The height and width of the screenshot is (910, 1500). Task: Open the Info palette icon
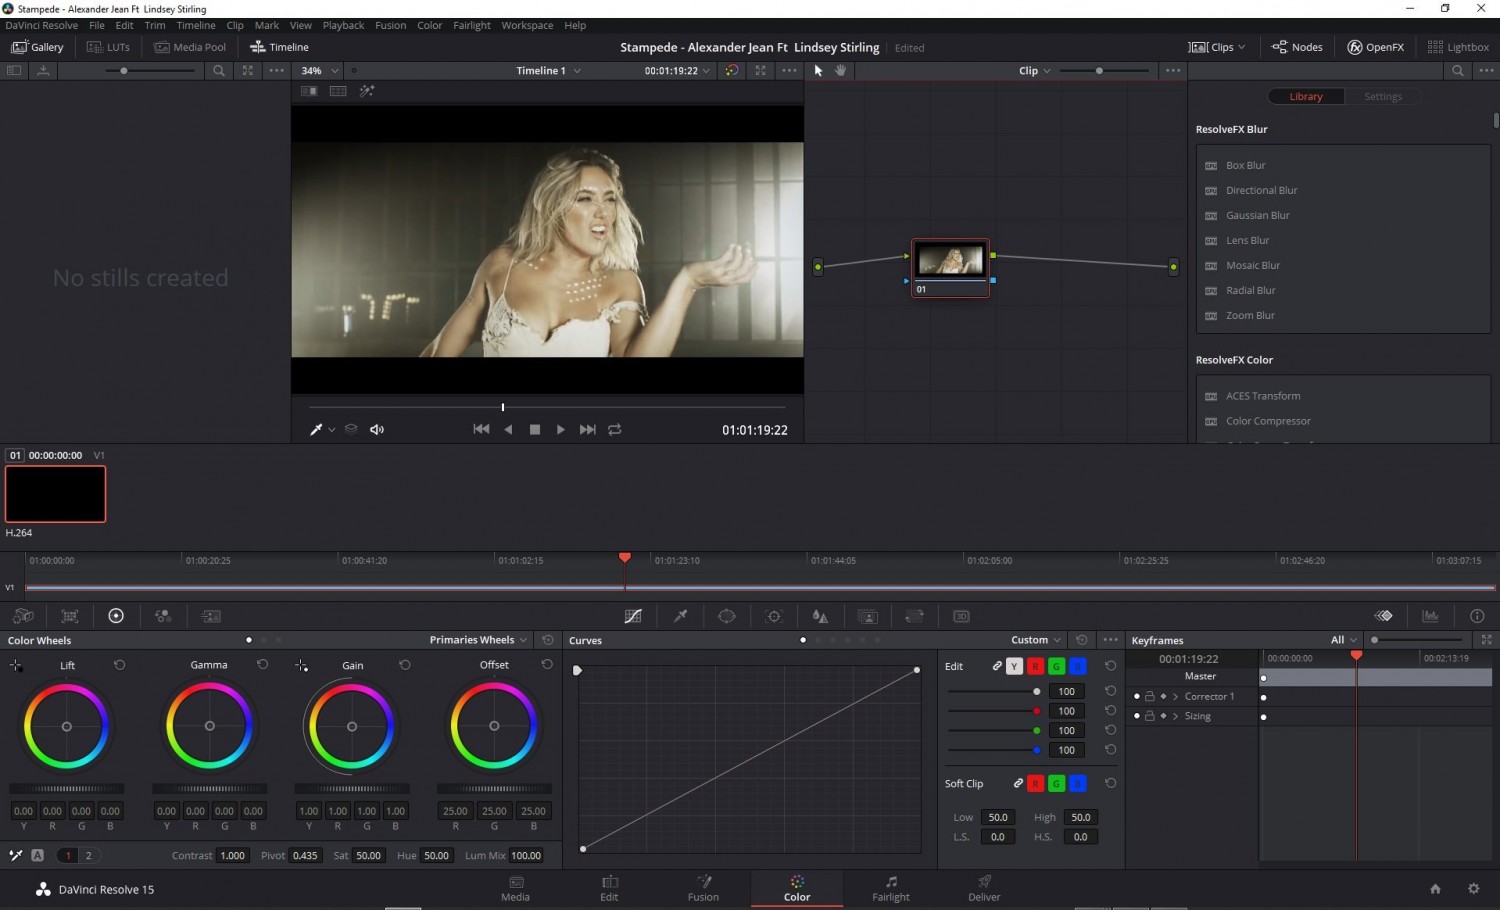1477,616
